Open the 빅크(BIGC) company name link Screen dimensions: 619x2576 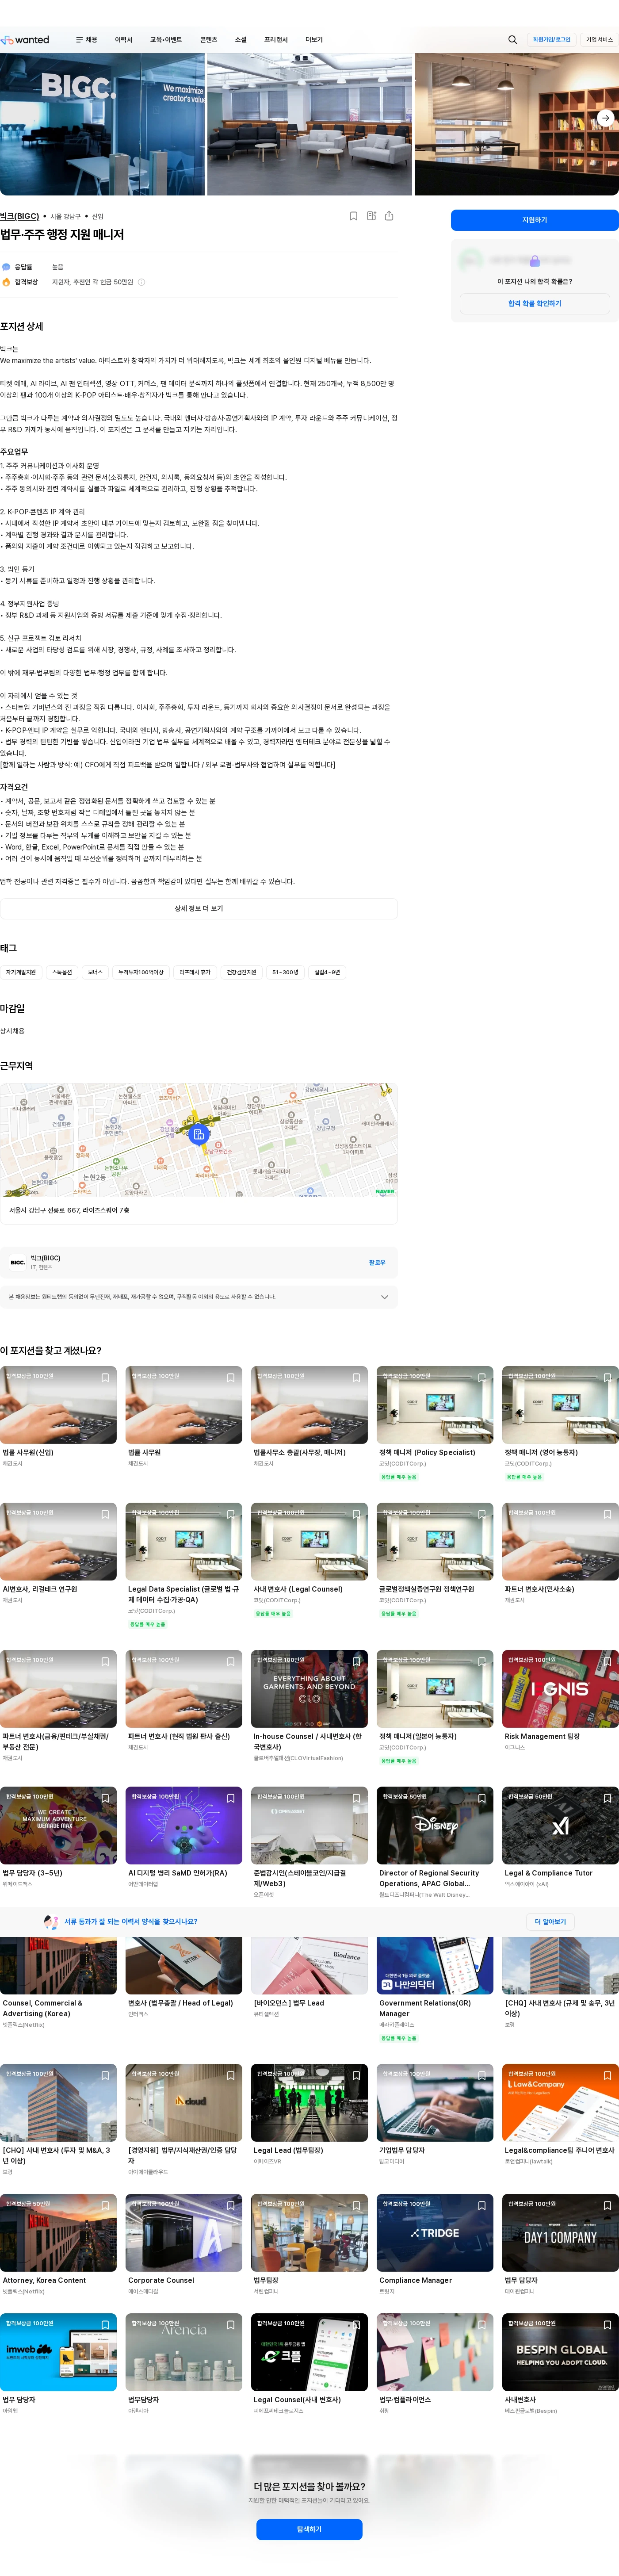pyautogui.click(x=20, y=216)
